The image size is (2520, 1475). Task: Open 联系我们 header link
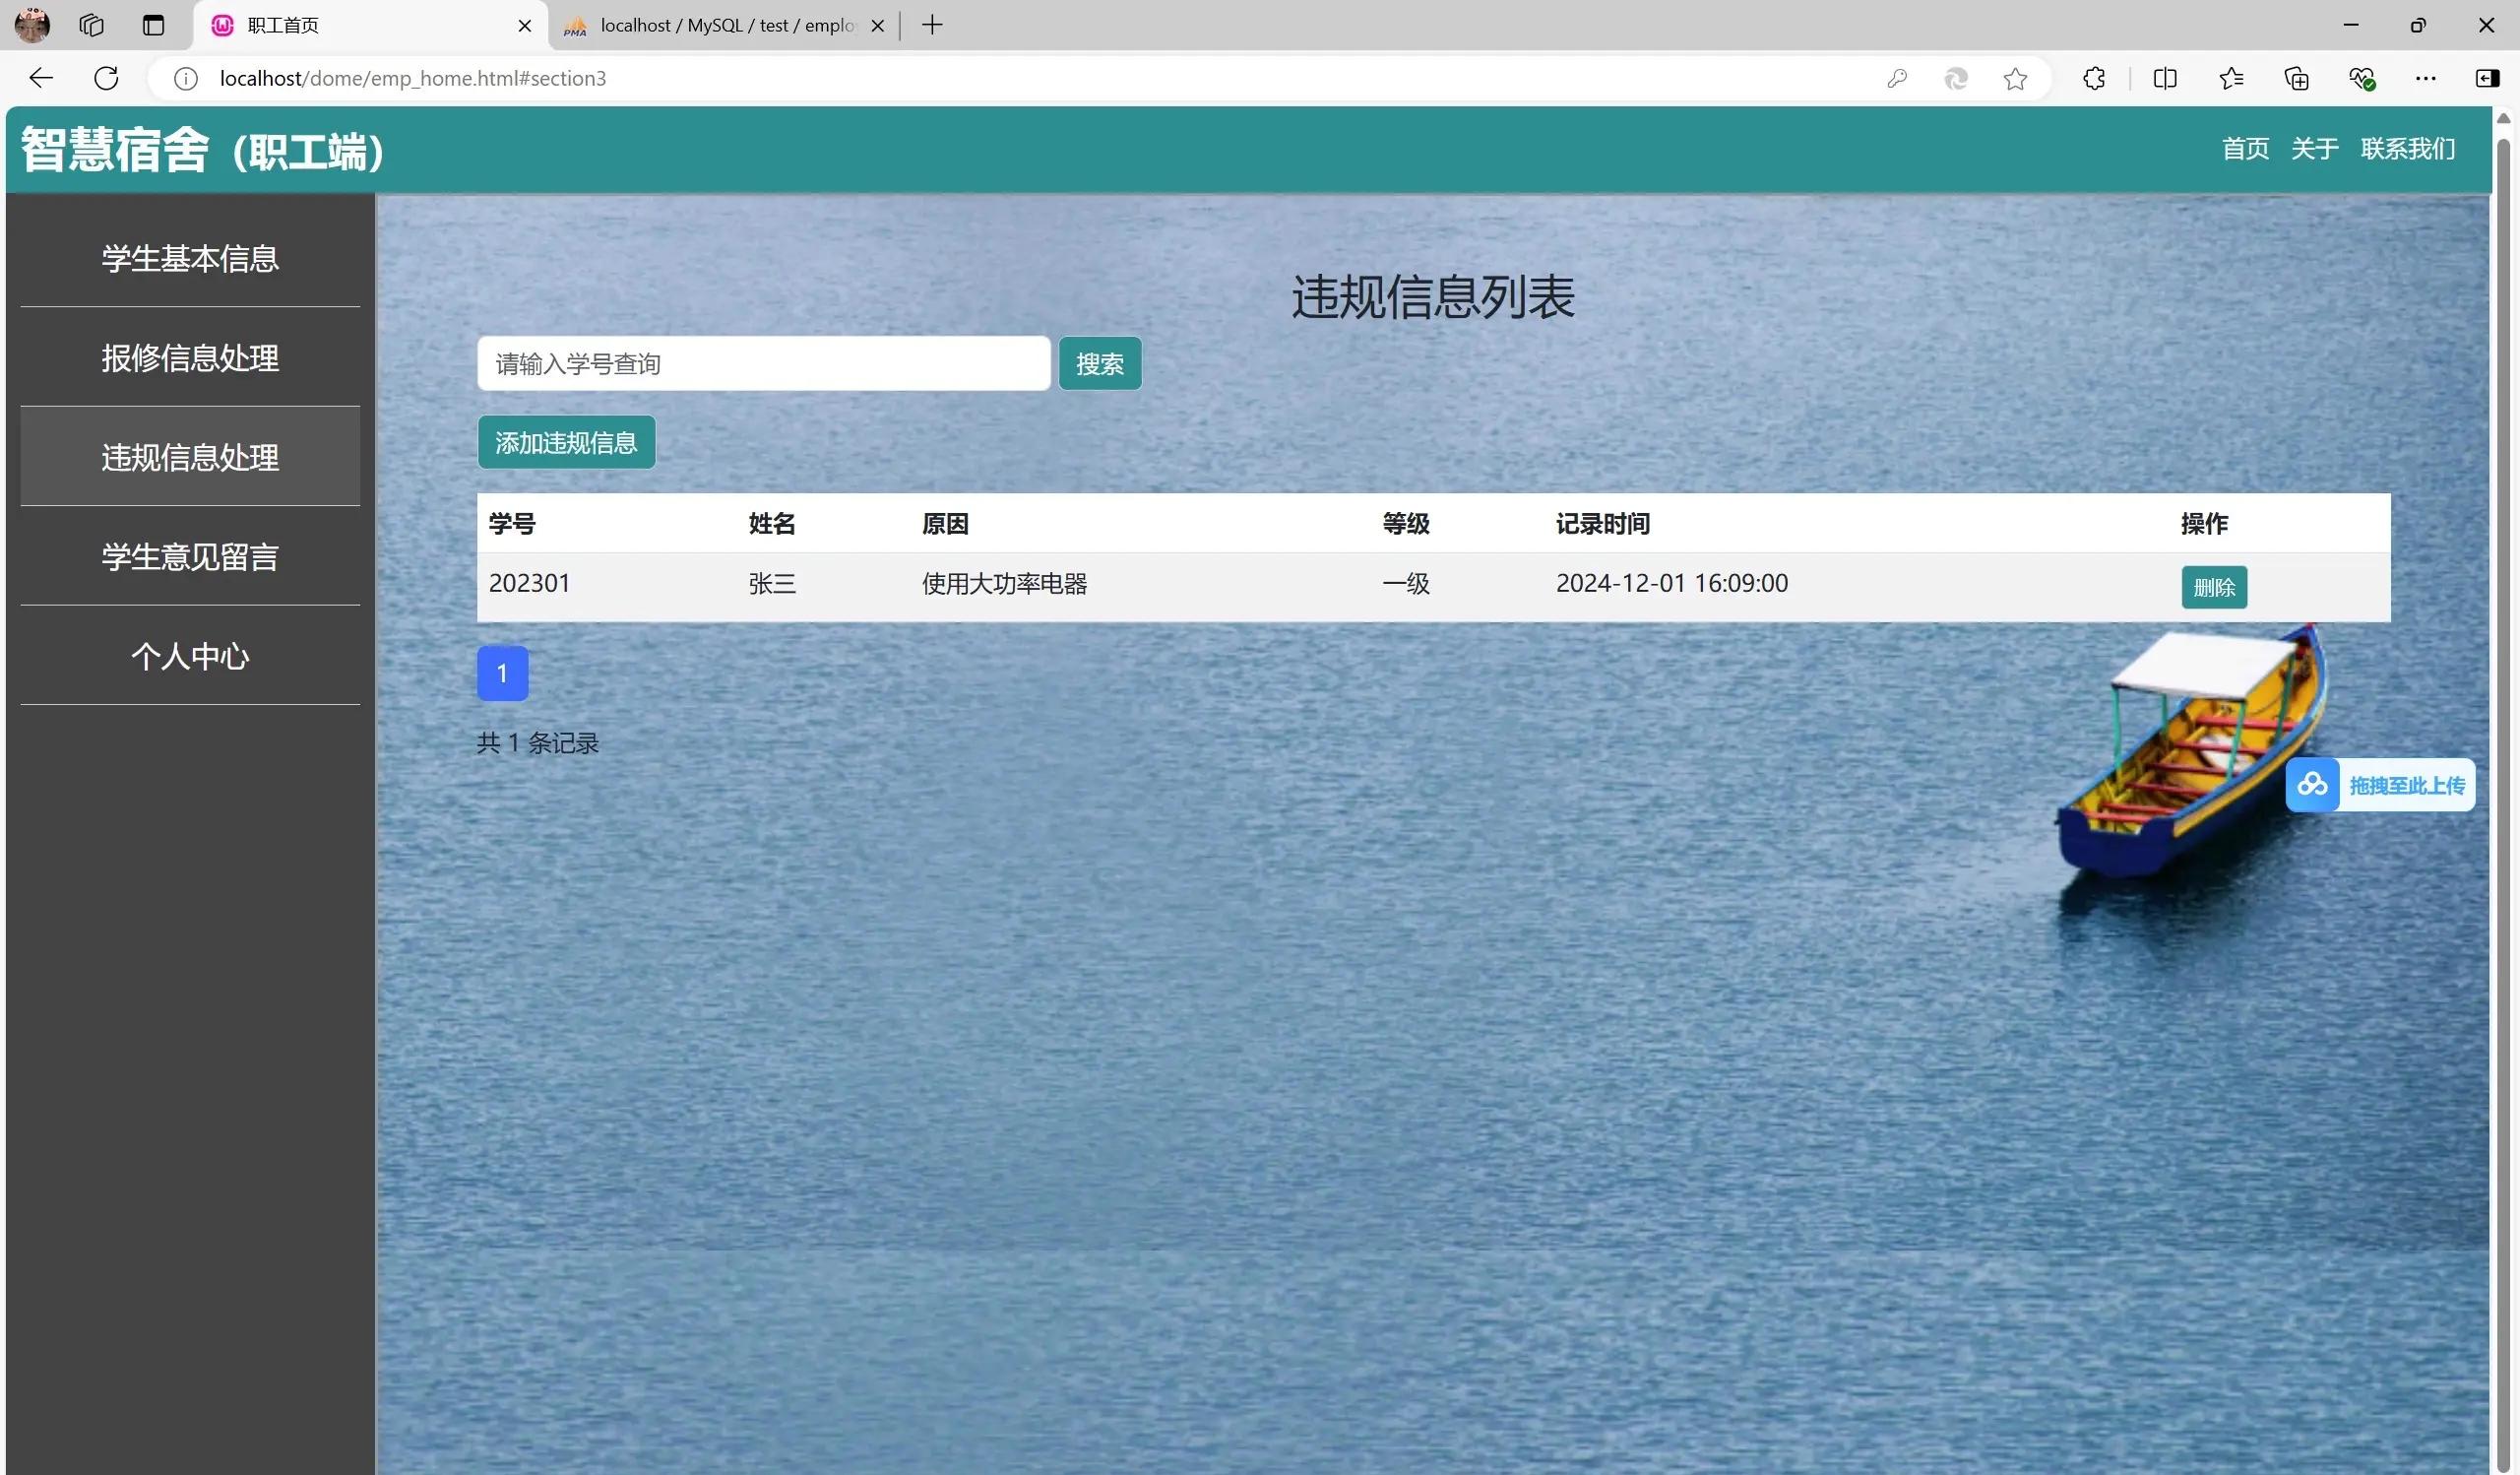(2408, 149)
